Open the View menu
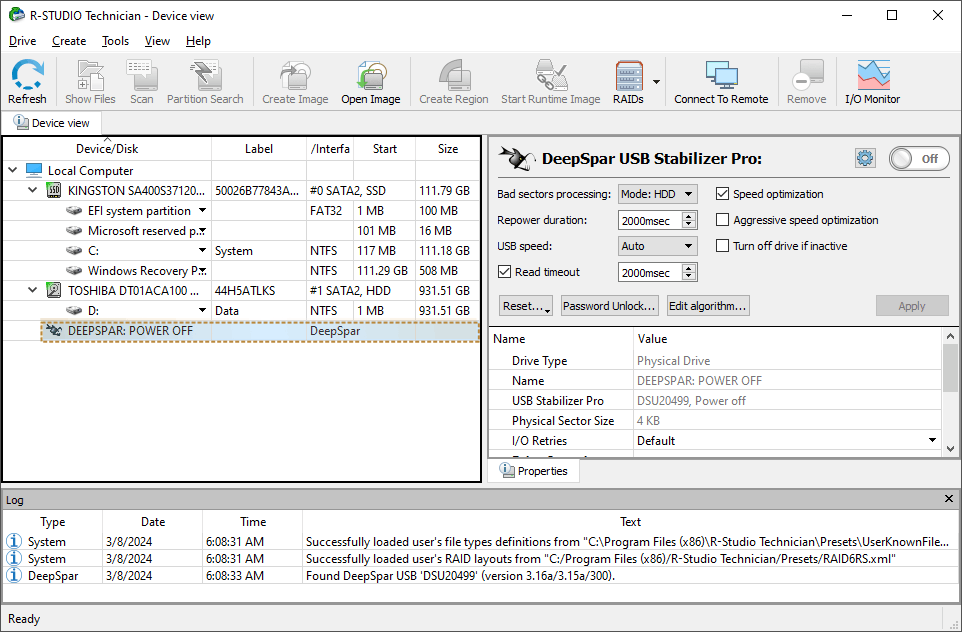Image resolution: width=962 pixels, height=632 pixels. tap(157, 41)
